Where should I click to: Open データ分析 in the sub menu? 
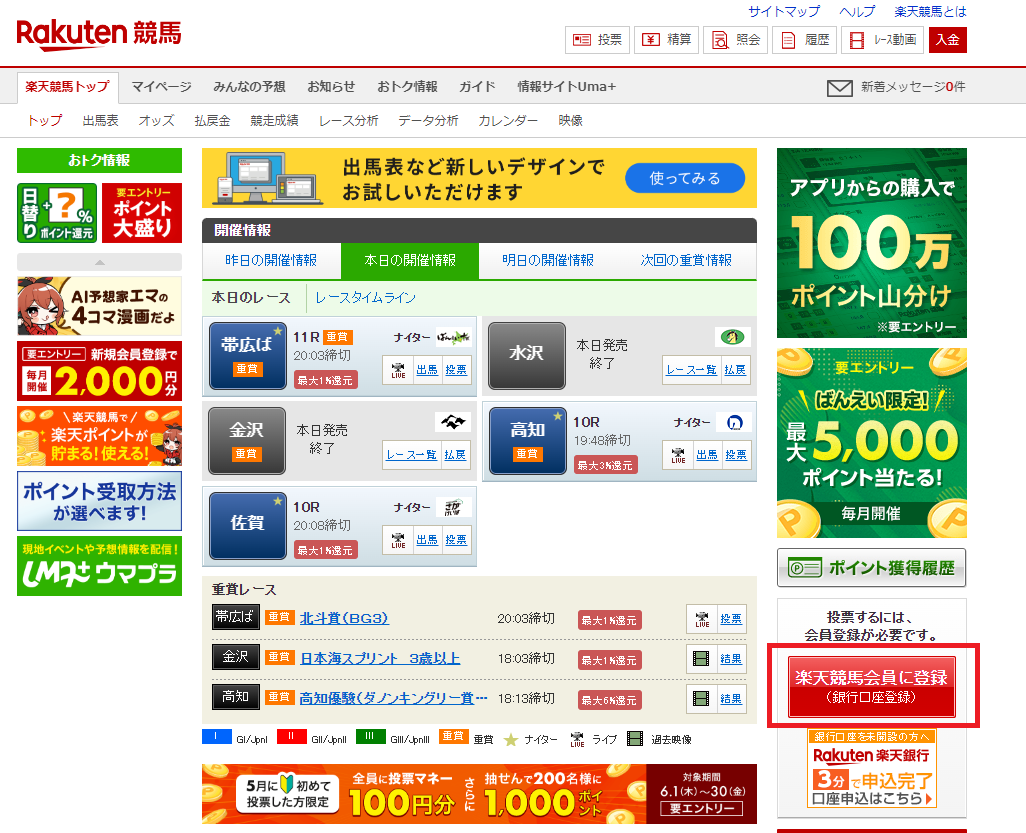point(428,120)
